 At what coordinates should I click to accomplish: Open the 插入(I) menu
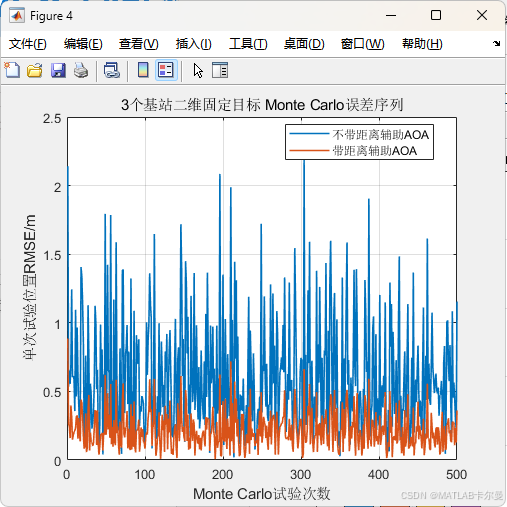193,44
